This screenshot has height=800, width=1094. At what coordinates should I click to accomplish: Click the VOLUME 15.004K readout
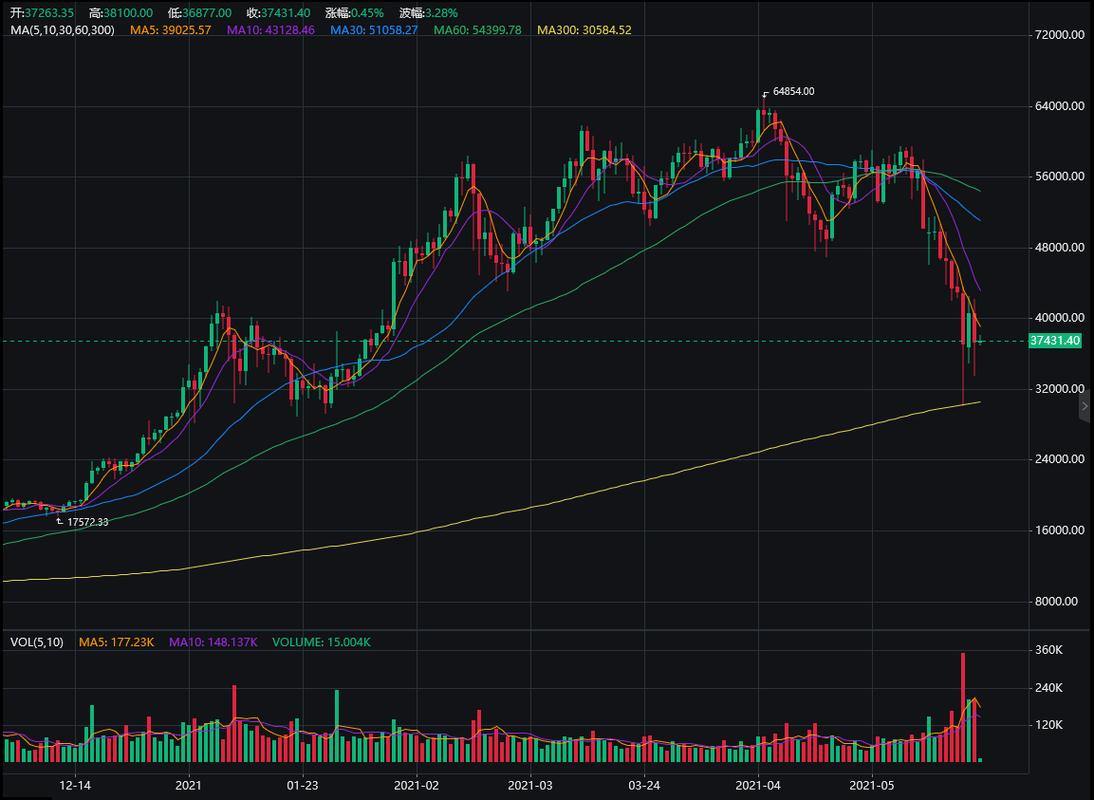pyautogui.click(x=321, y=642)
